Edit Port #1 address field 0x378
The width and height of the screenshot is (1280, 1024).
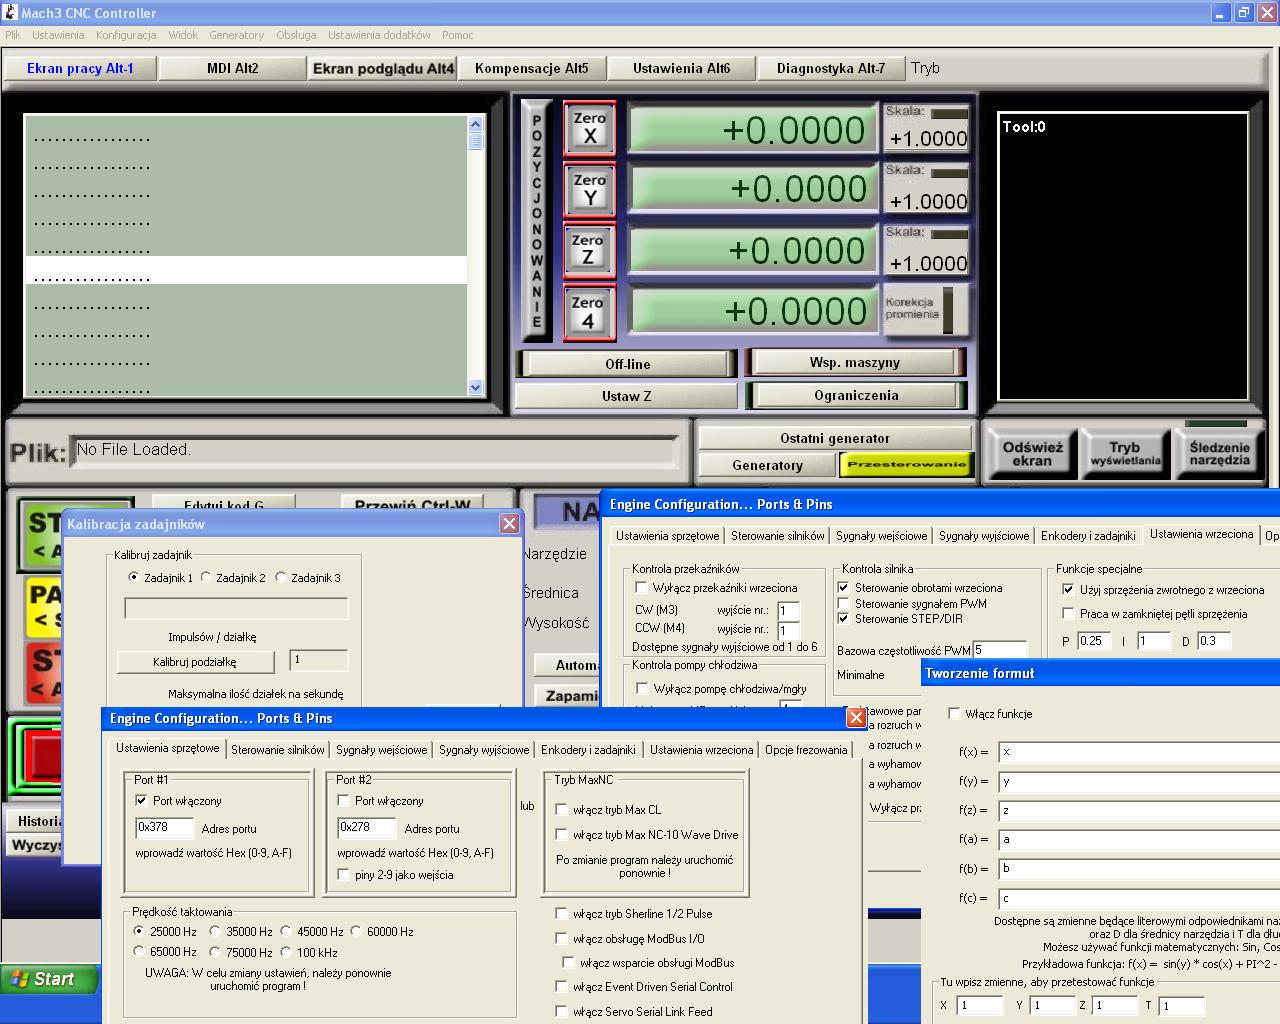(x=165, y=828)
